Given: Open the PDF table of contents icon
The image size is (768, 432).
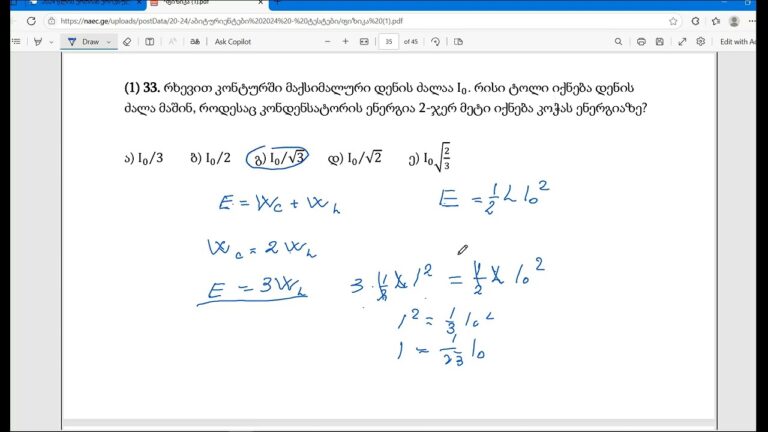Looking at the screenshot, I should (16, 42).
